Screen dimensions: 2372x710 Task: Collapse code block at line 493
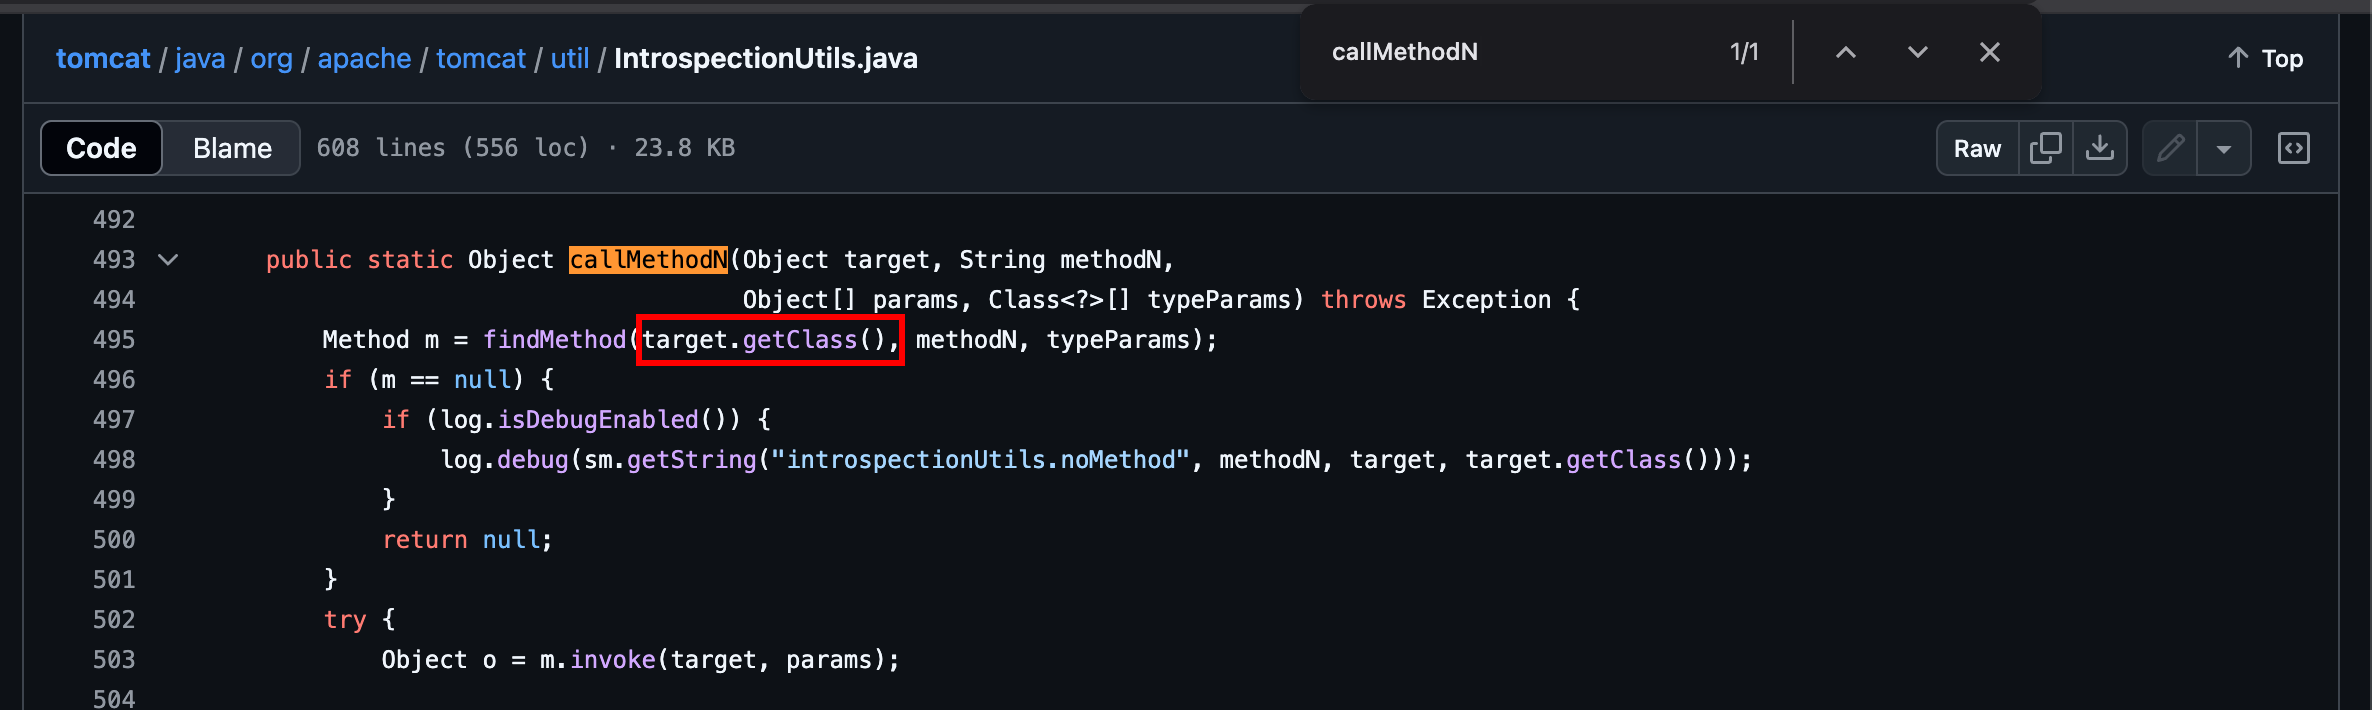tap(168, 260)
